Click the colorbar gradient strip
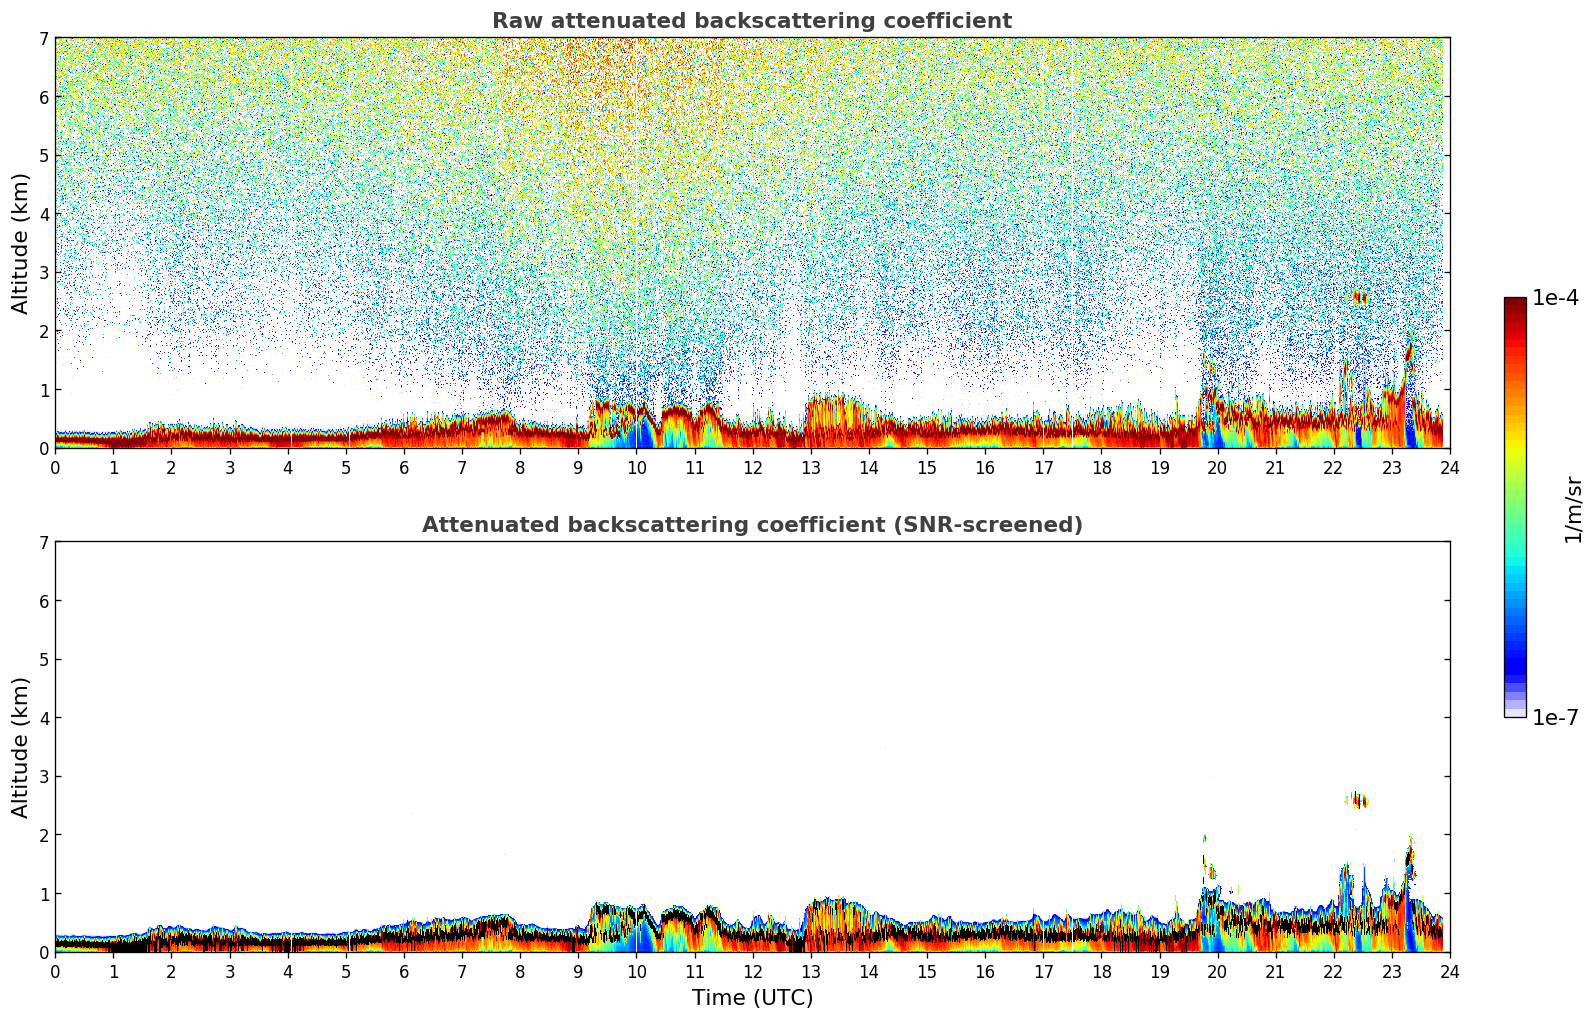 pyautogui.click(x=1515, y=507)
